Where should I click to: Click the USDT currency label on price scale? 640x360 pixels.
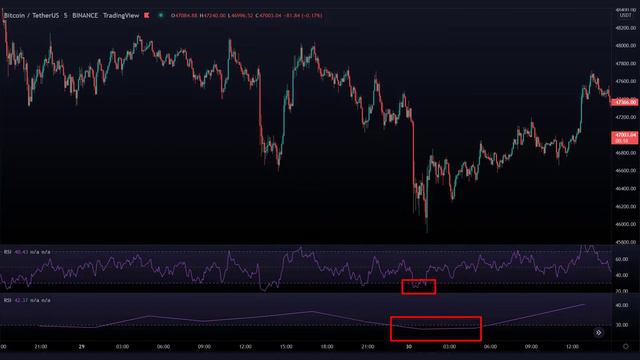point(626,15)
